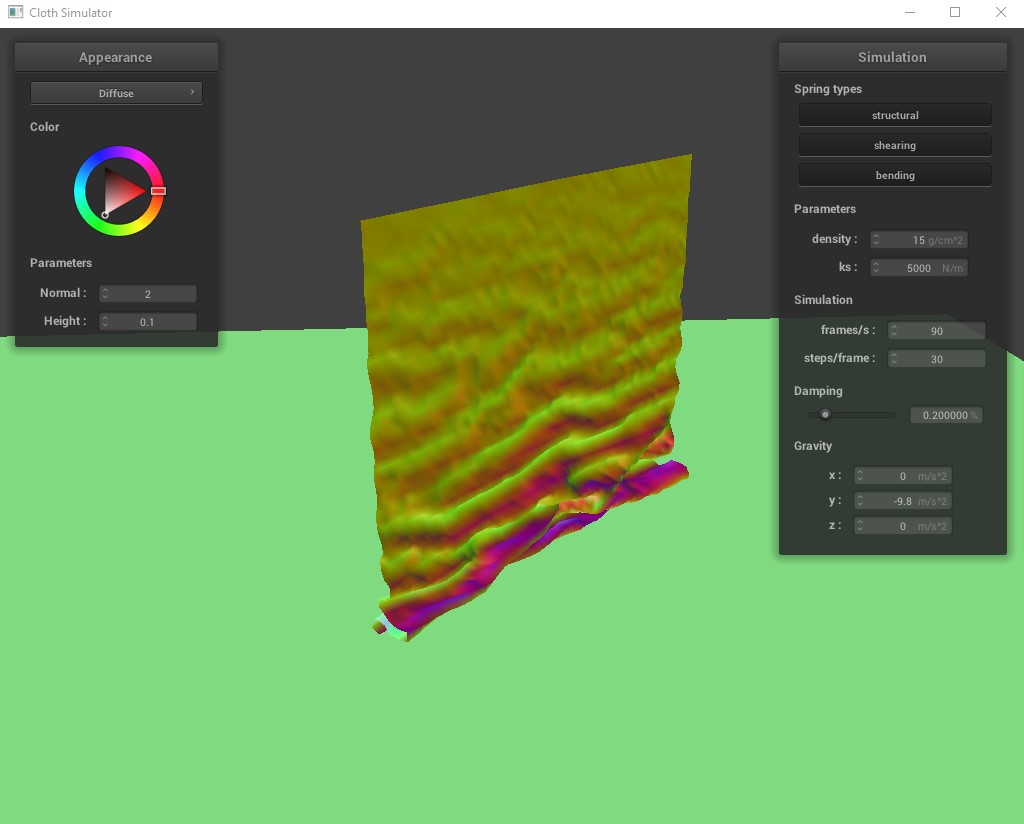
Task: Minimize the Cloth Simulator window
Action: [910, 12]
